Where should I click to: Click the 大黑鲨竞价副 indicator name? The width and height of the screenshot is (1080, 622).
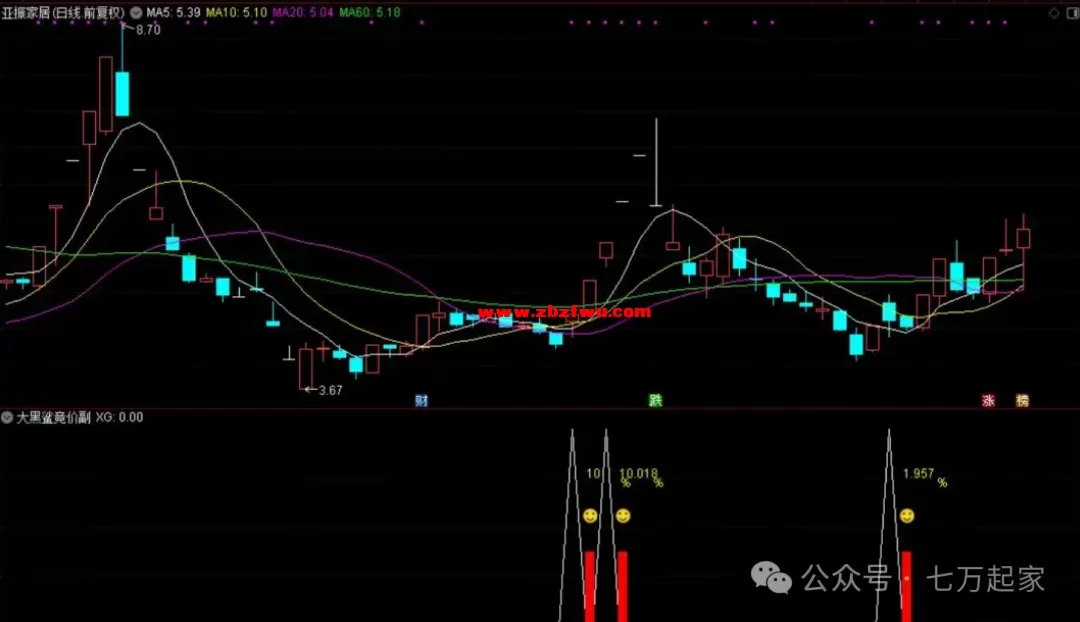[x=54, y=417]
